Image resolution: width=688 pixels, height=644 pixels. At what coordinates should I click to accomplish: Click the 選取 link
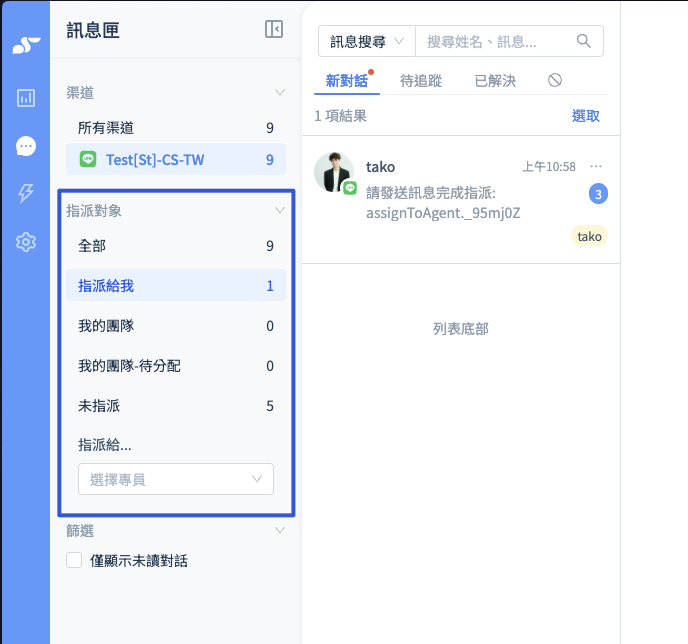(x=586, y=116)
